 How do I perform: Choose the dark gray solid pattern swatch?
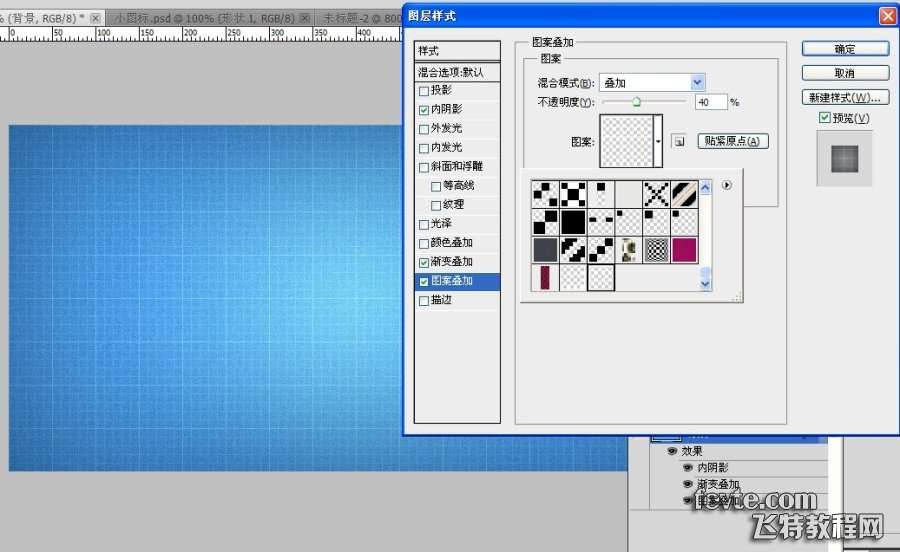(545, 249)
